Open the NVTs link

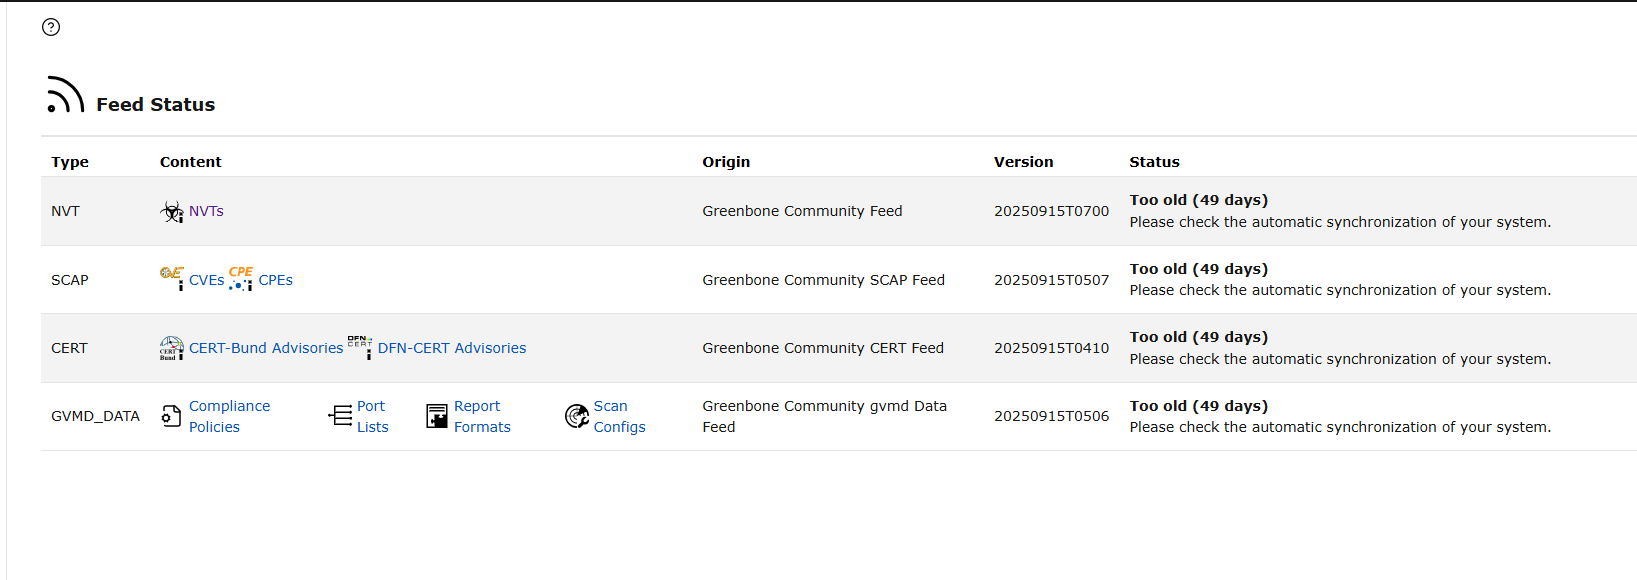coord(206,211)
